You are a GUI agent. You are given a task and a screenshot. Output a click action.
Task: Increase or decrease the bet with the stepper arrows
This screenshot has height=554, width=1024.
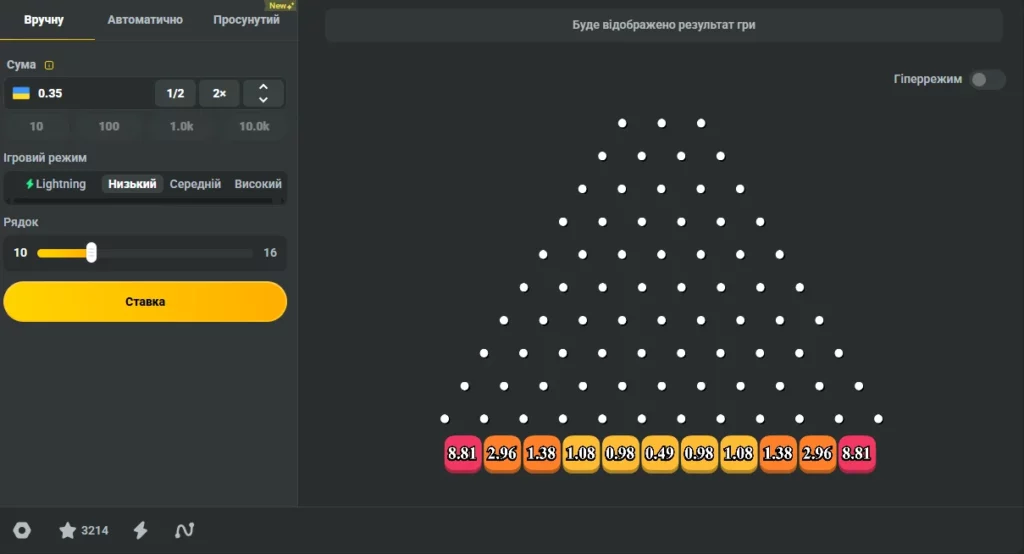pos(263,93)
